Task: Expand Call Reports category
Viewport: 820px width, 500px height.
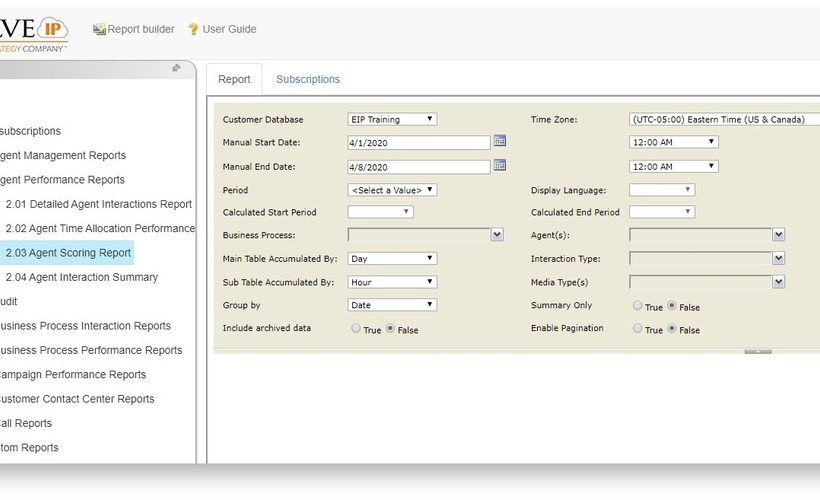Action: pos(26,423)
